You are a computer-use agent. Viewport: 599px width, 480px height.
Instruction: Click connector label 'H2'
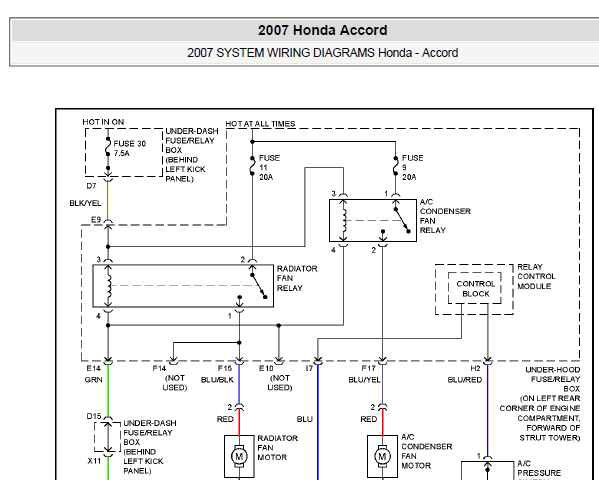pyautogui.click(x=475, y=368)
